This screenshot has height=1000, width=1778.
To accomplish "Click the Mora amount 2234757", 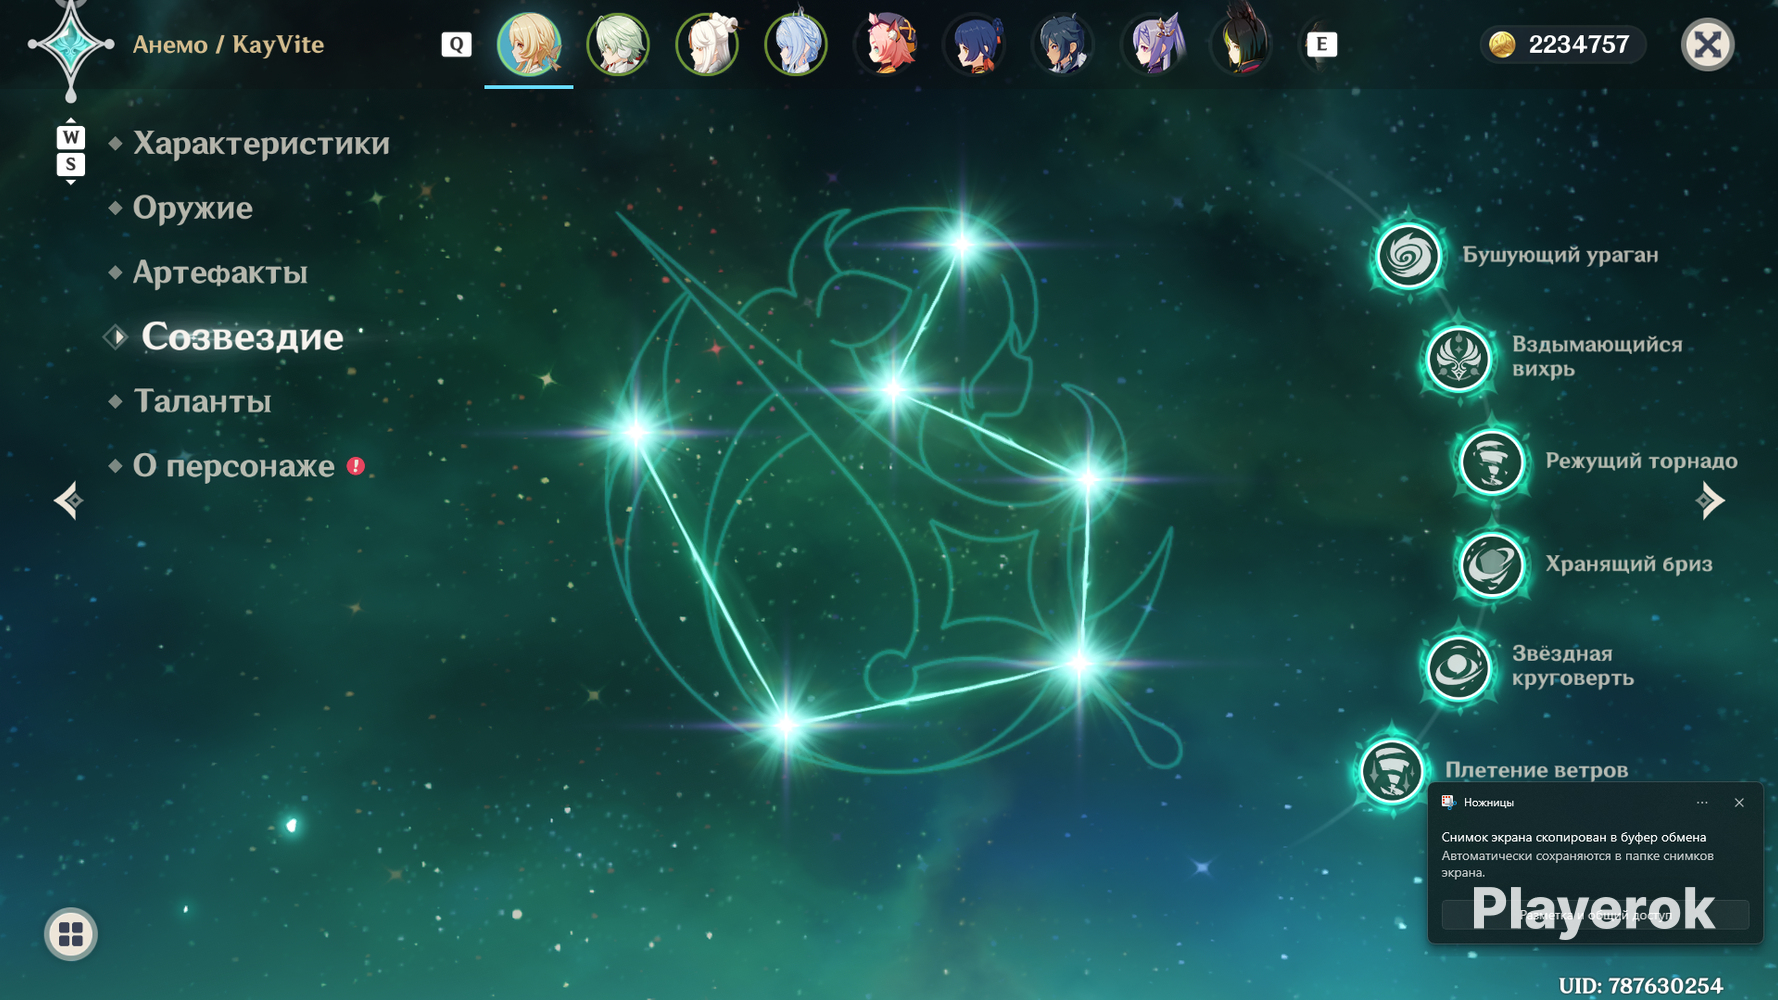I will (x=1579, y=45).
